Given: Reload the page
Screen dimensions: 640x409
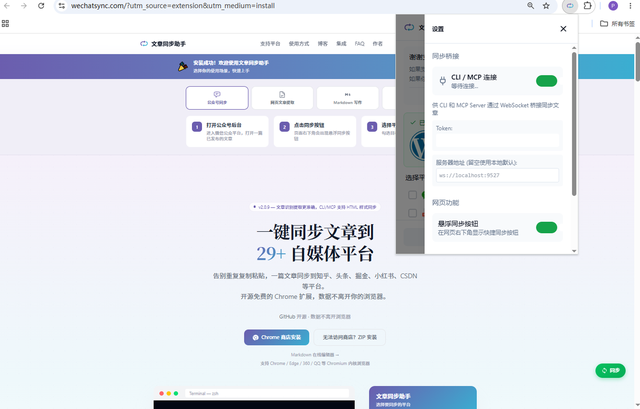Looking at the screenshot, I should 41,6.
